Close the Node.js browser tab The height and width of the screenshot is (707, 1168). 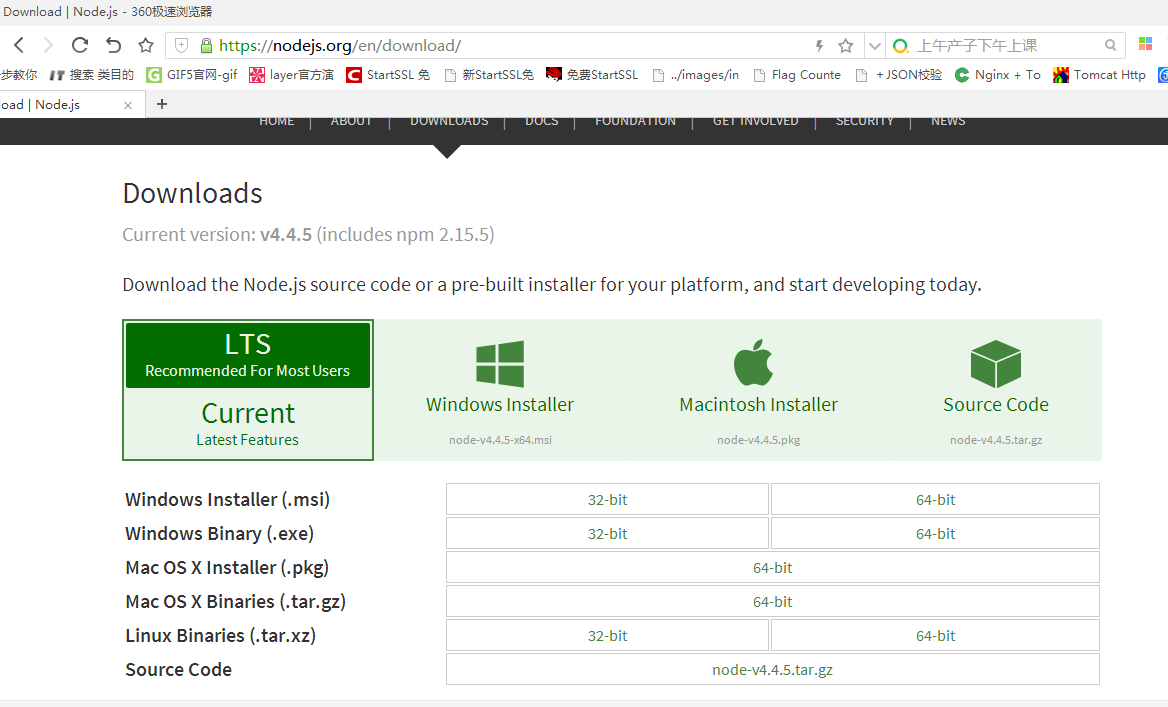point(128,105)
